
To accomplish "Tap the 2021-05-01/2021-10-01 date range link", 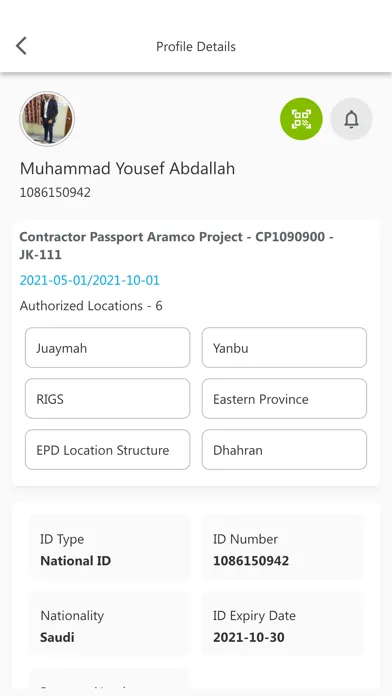I will point(90,280).
